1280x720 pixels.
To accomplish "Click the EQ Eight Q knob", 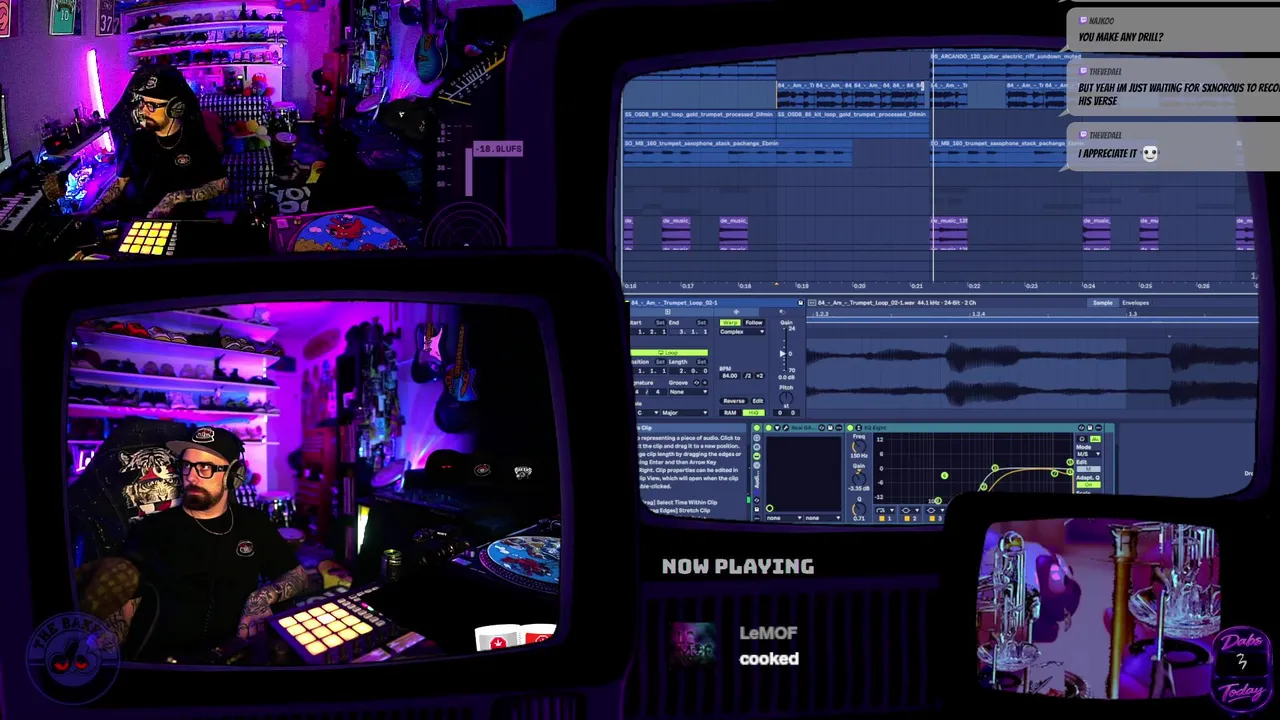I will (x=859, y=509).
